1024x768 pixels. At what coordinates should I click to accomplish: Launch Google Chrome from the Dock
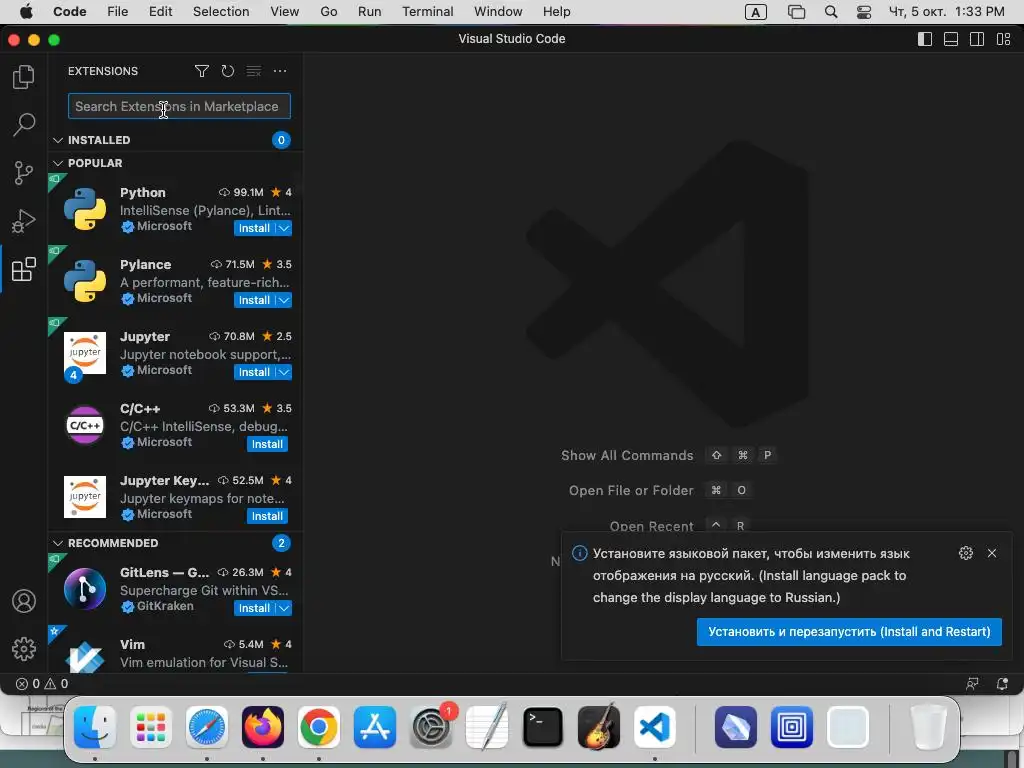click(319, 726)
